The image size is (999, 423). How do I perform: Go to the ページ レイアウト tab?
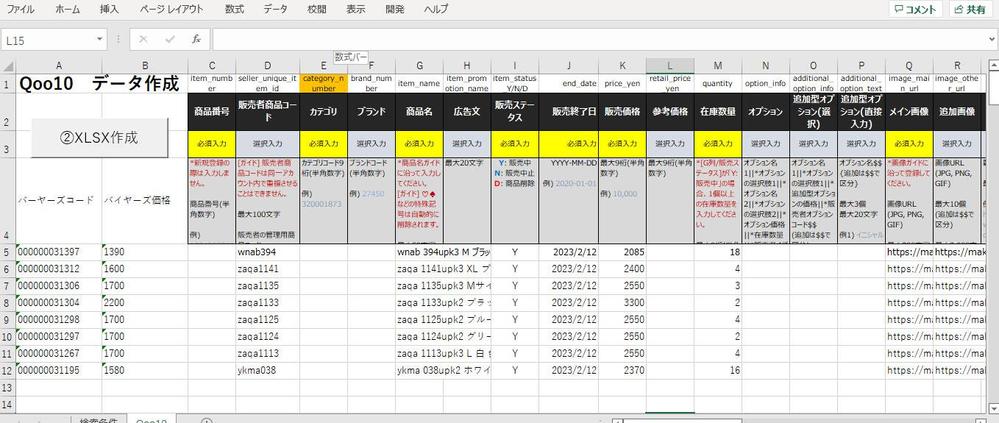coord(171,10)
